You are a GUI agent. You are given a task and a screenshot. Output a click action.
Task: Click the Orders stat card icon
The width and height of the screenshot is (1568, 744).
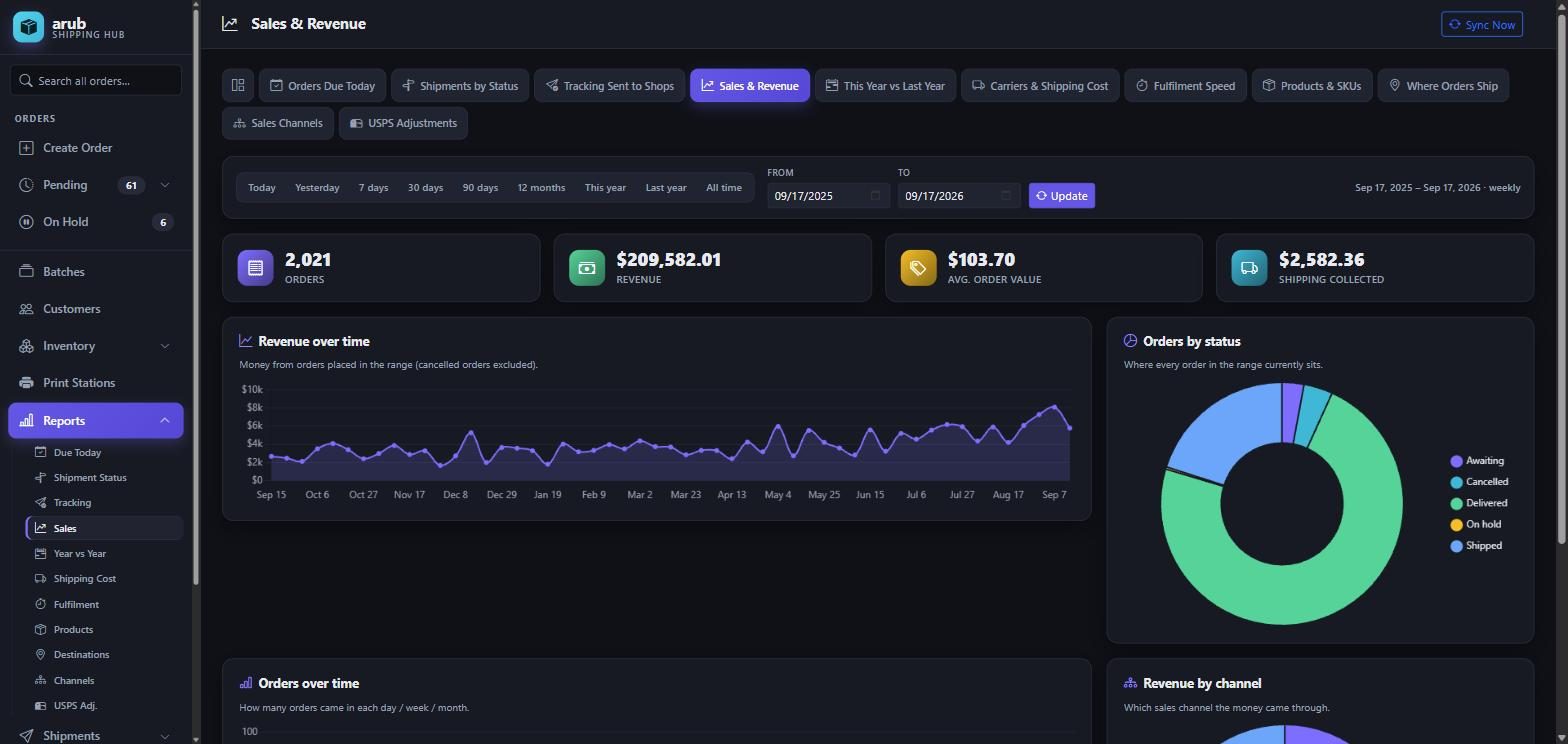(x=255, y=268)
